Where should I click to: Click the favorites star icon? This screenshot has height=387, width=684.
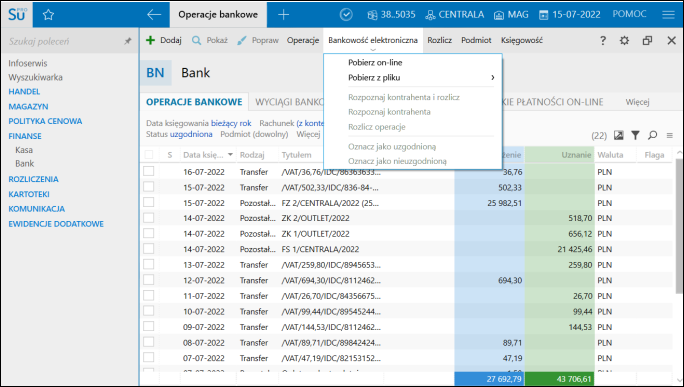click(x=48, y=15)
